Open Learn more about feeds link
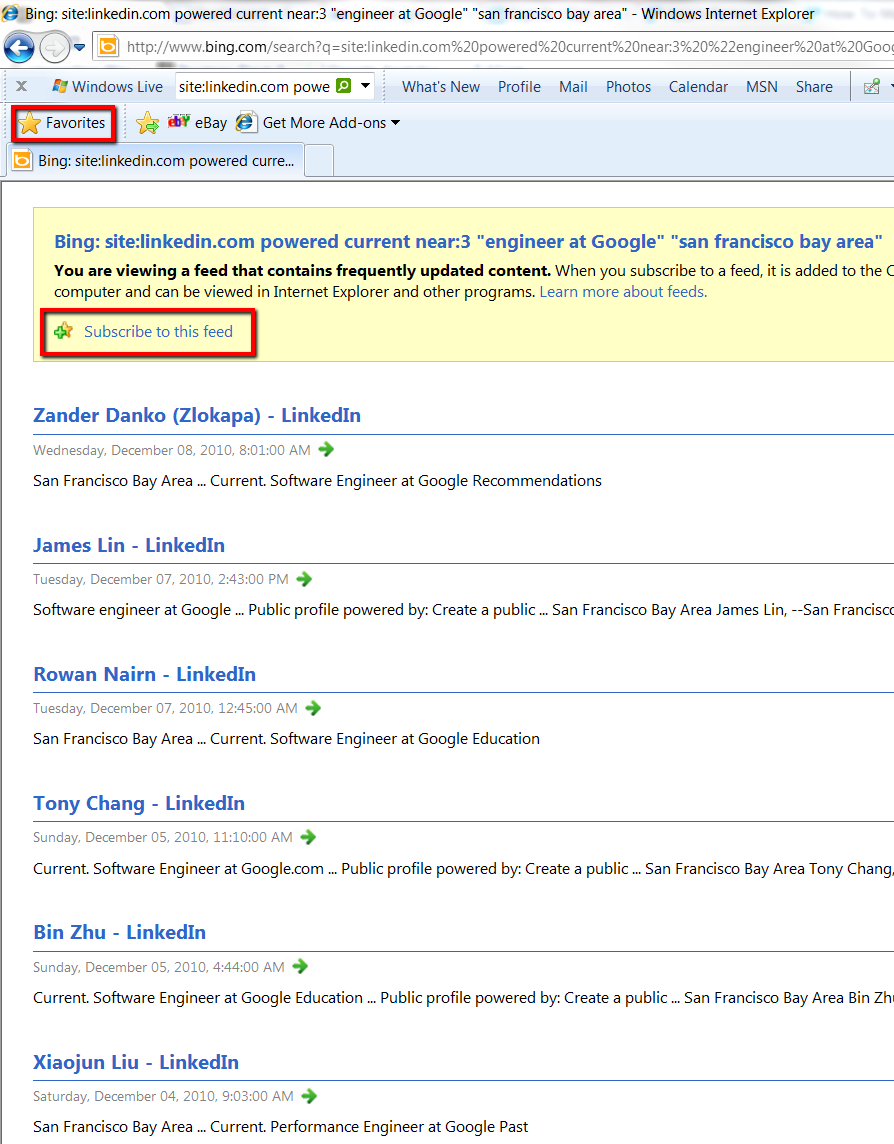 tap(623, 292)
